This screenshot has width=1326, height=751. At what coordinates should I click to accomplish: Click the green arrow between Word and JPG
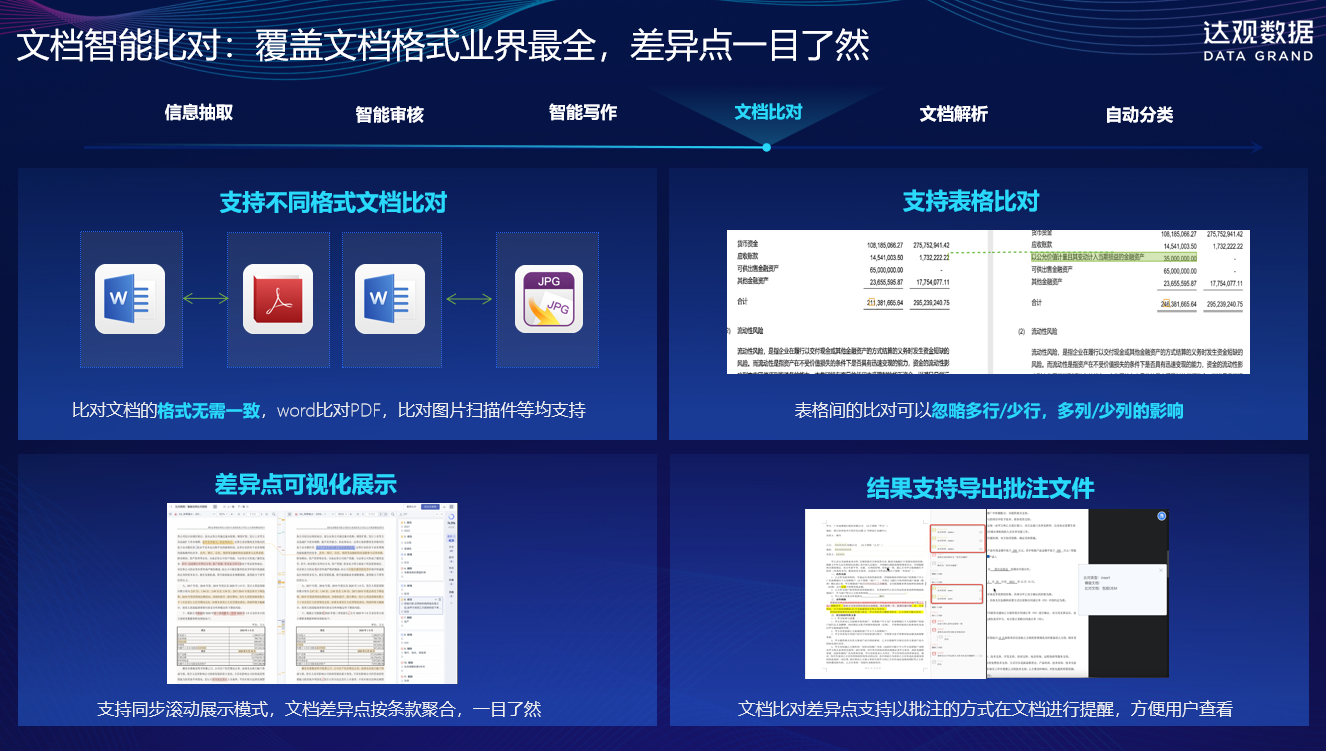tap(470, 298)
